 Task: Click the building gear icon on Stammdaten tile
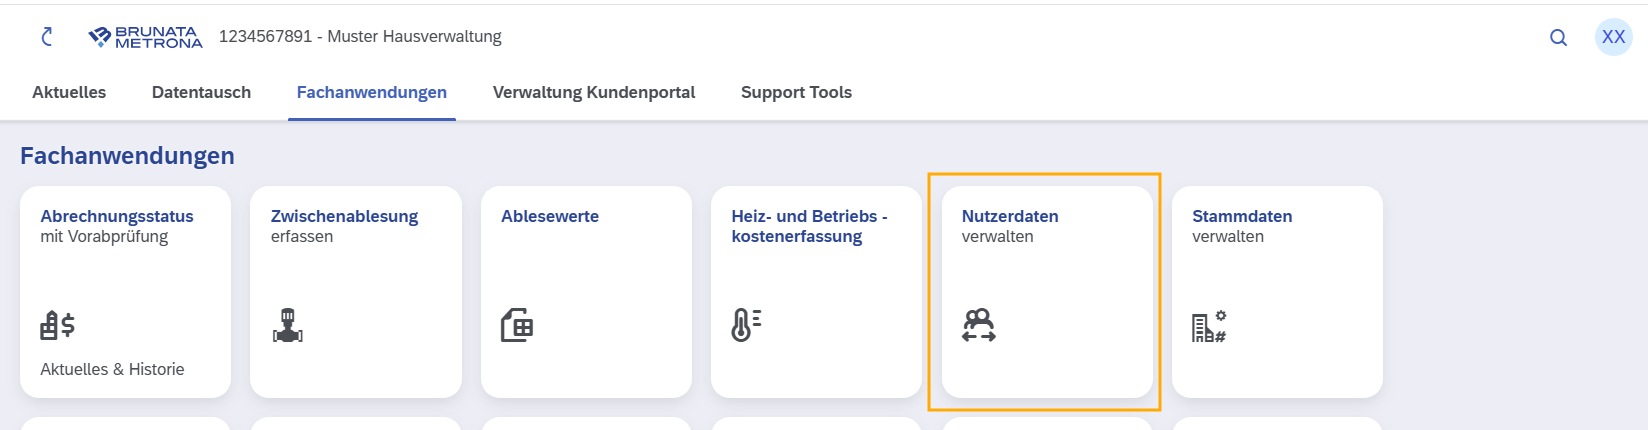click(1209, 326)
